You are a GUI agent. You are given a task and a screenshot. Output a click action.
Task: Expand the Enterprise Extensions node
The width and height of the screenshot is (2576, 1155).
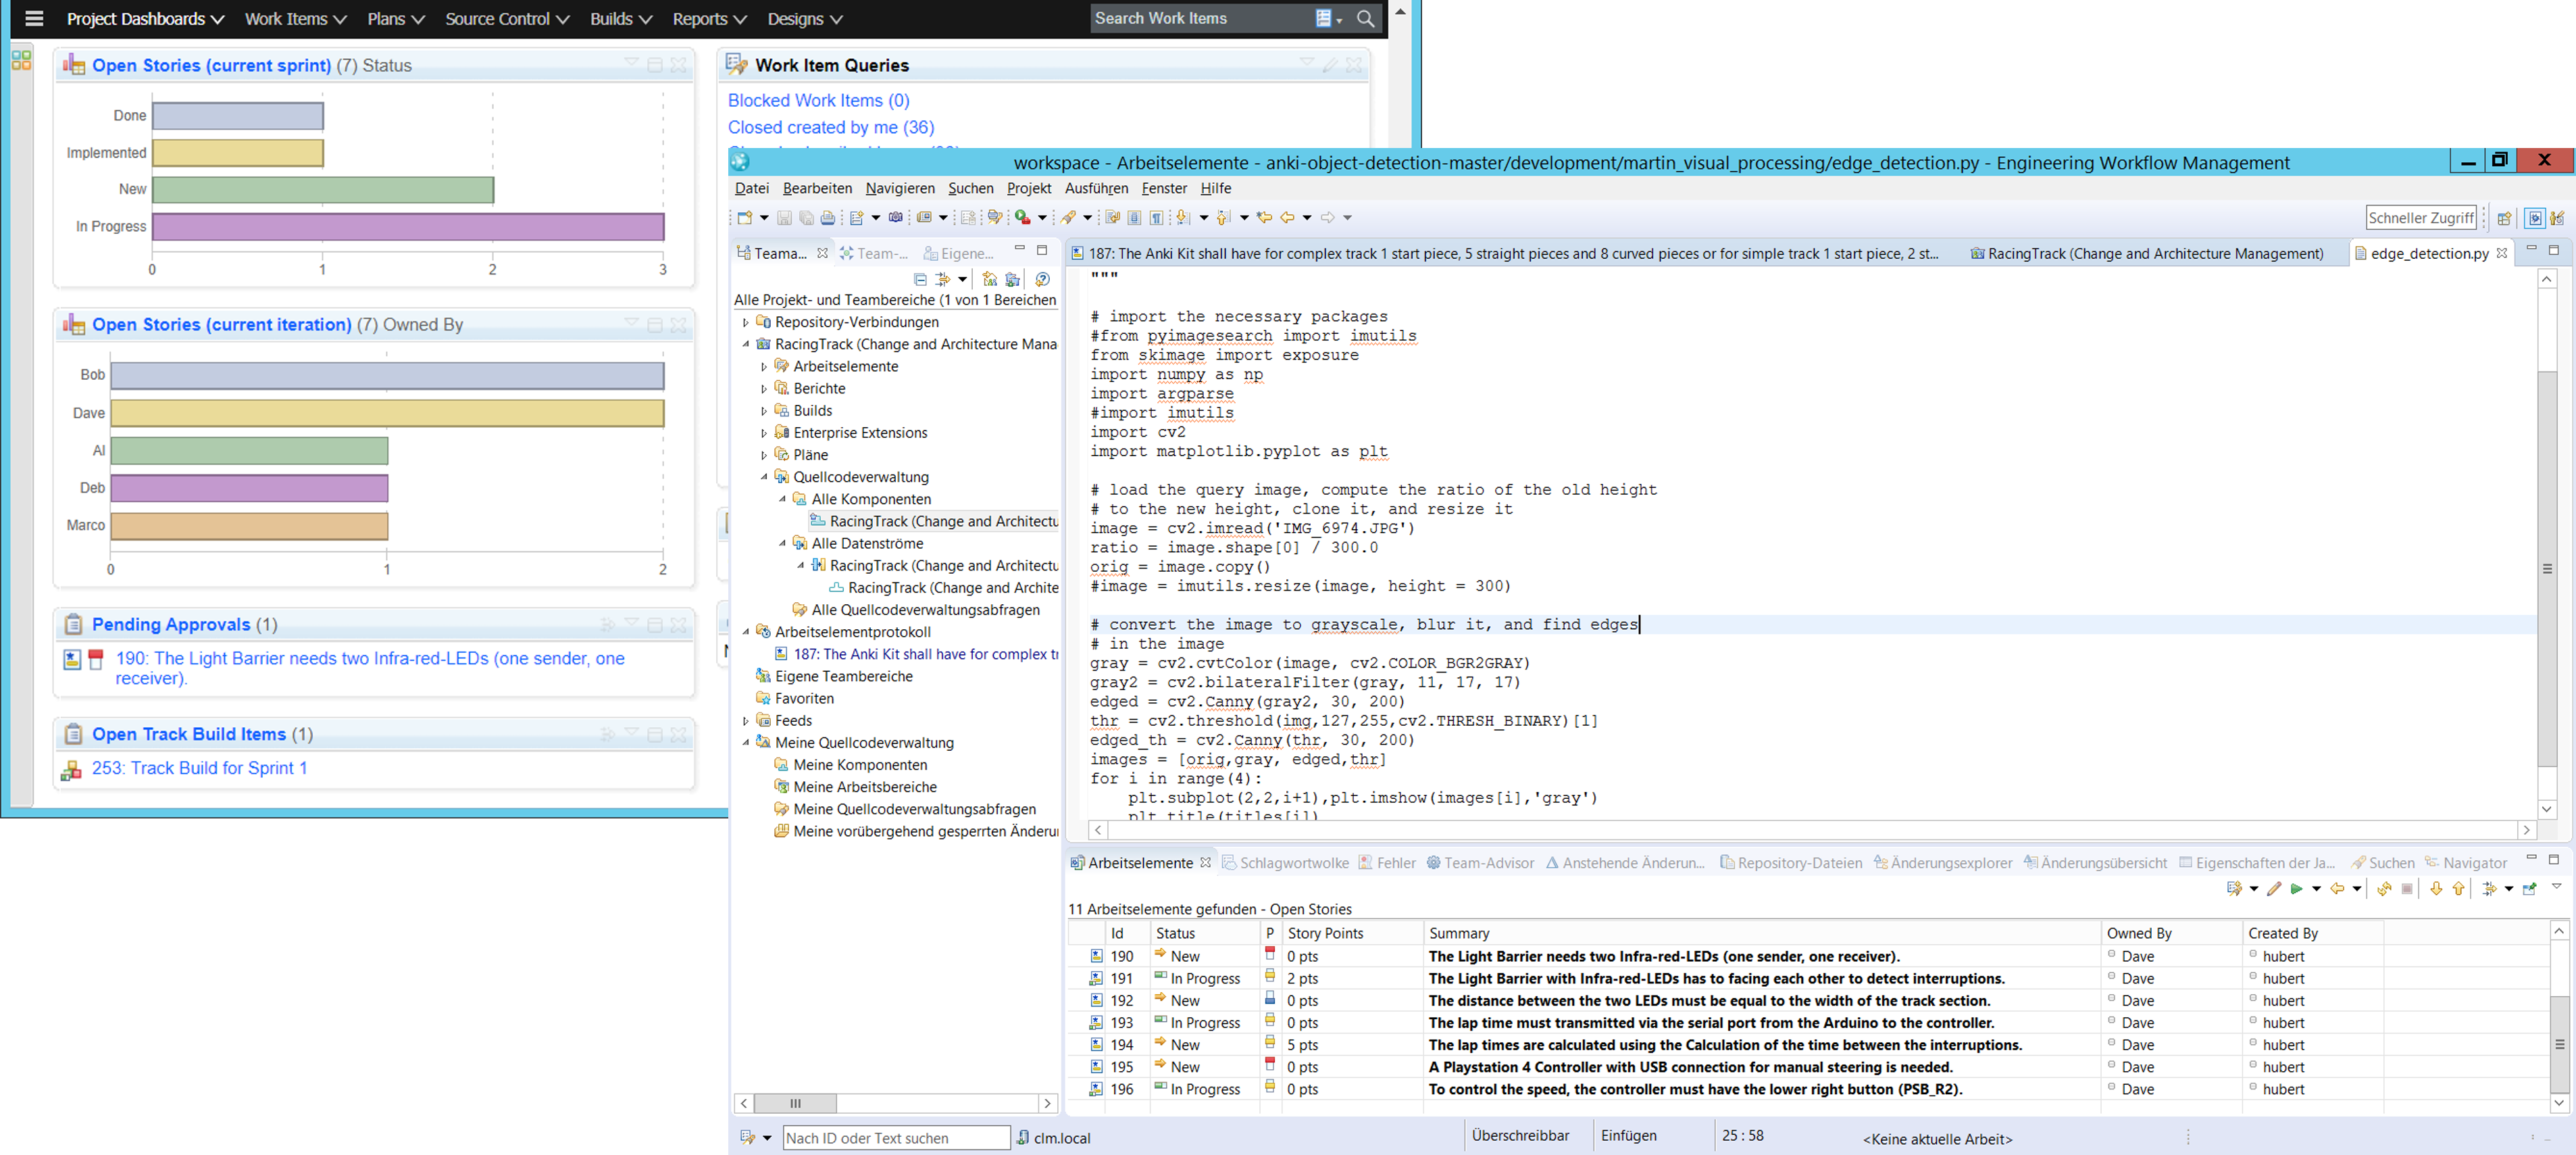(765, 432)
